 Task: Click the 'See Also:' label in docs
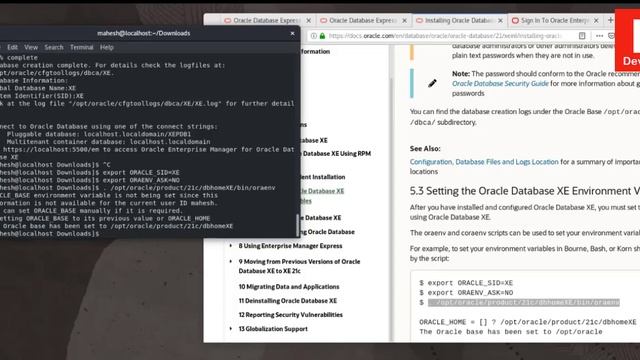click(425, 149)
